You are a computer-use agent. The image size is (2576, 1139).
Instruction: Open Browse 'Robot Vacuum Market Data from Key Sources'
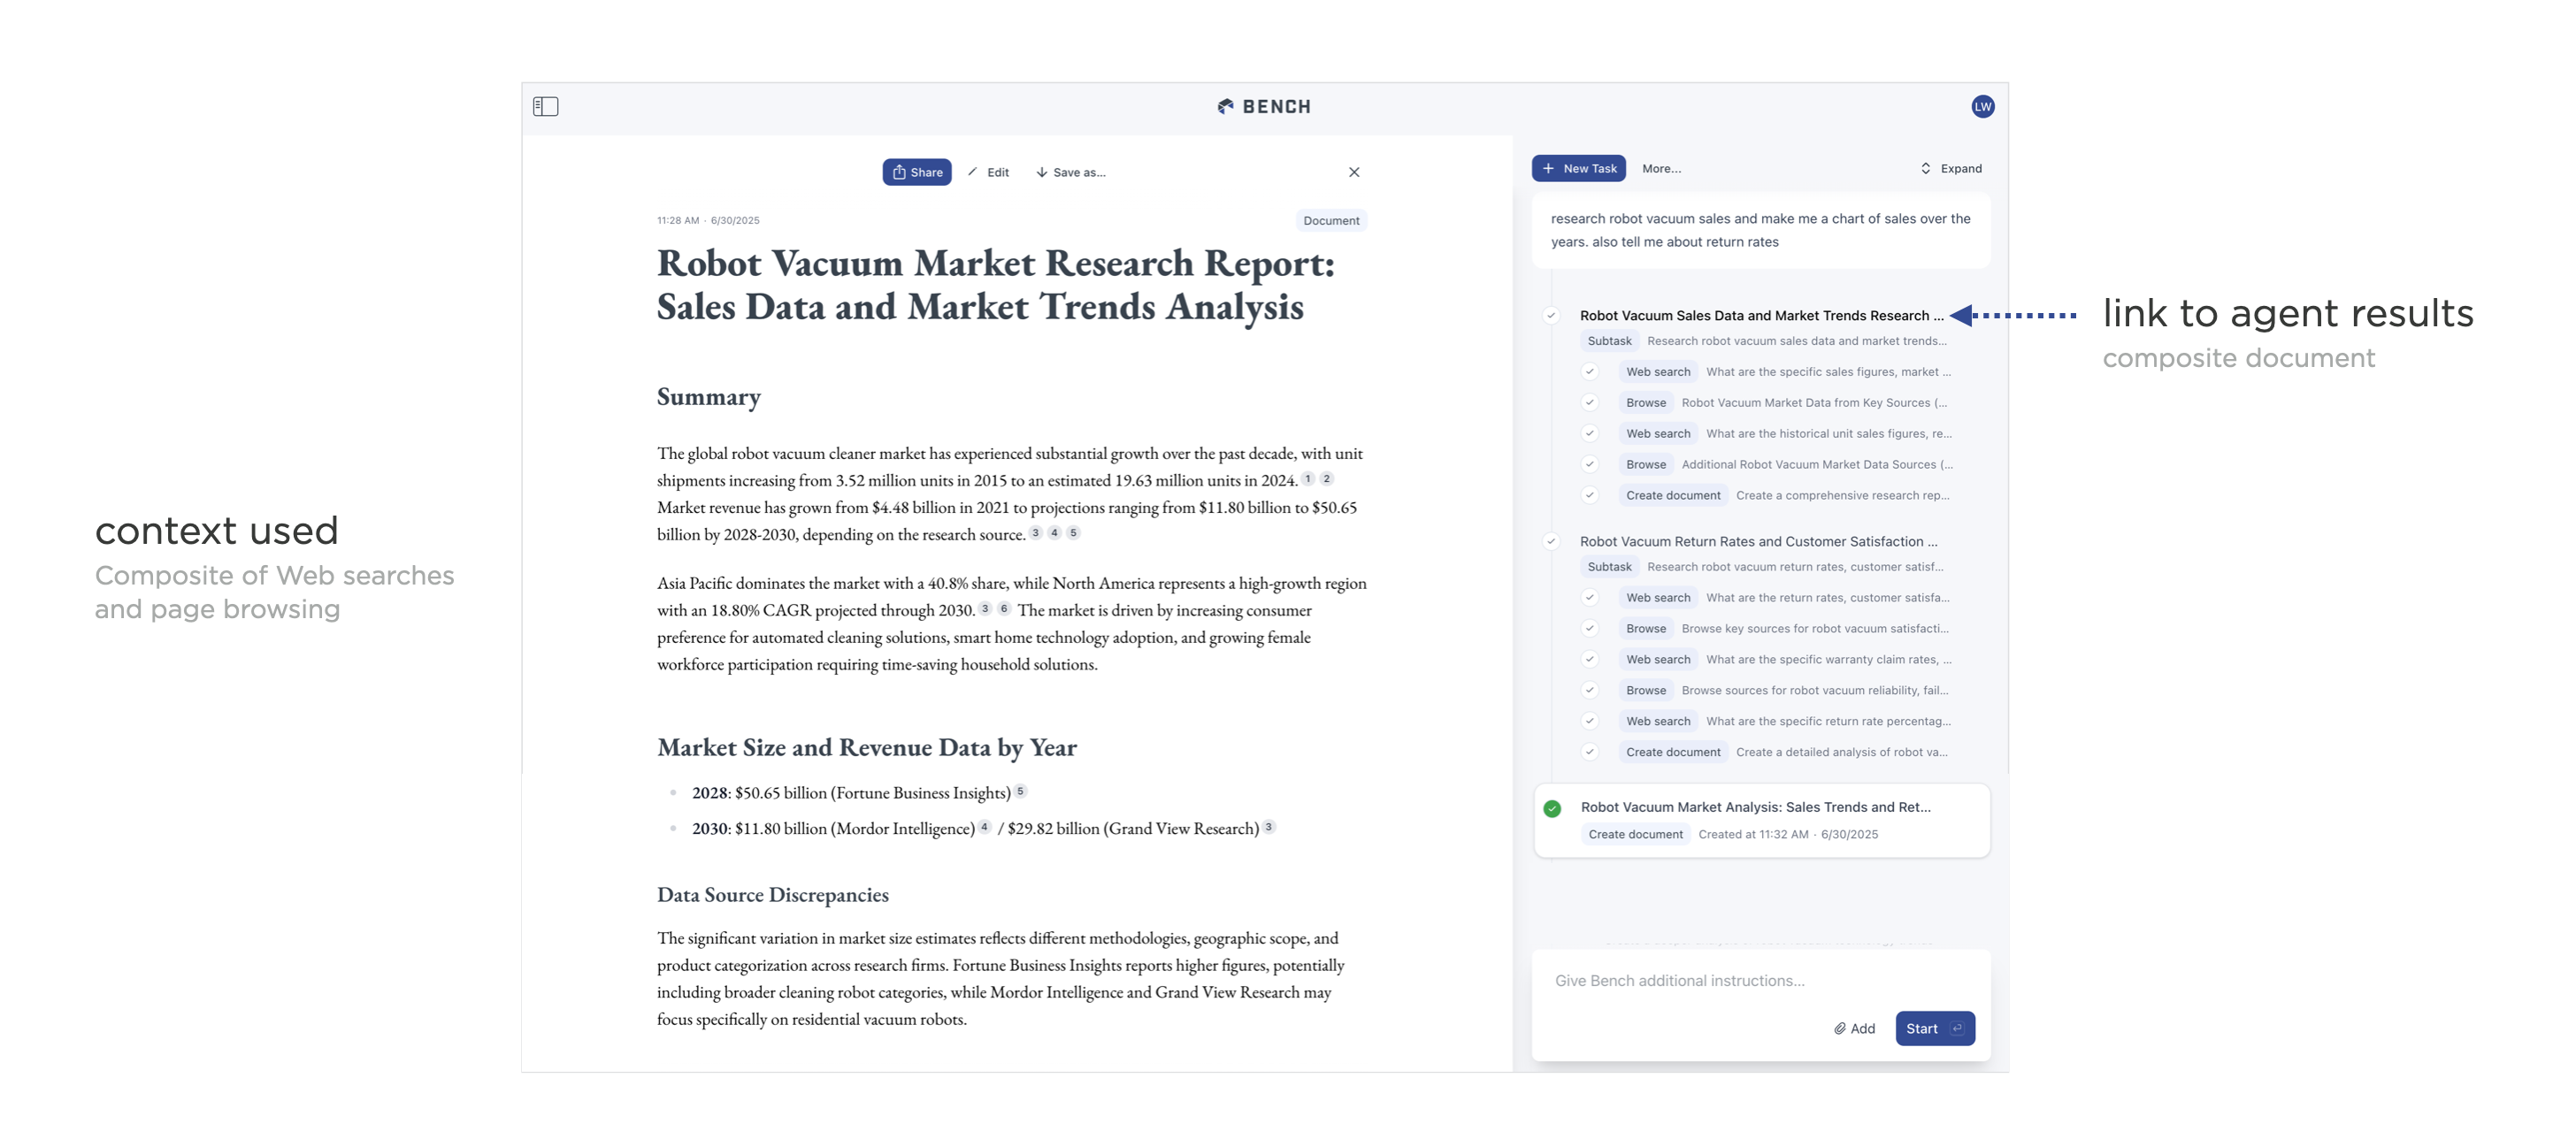pos(1783,403)
